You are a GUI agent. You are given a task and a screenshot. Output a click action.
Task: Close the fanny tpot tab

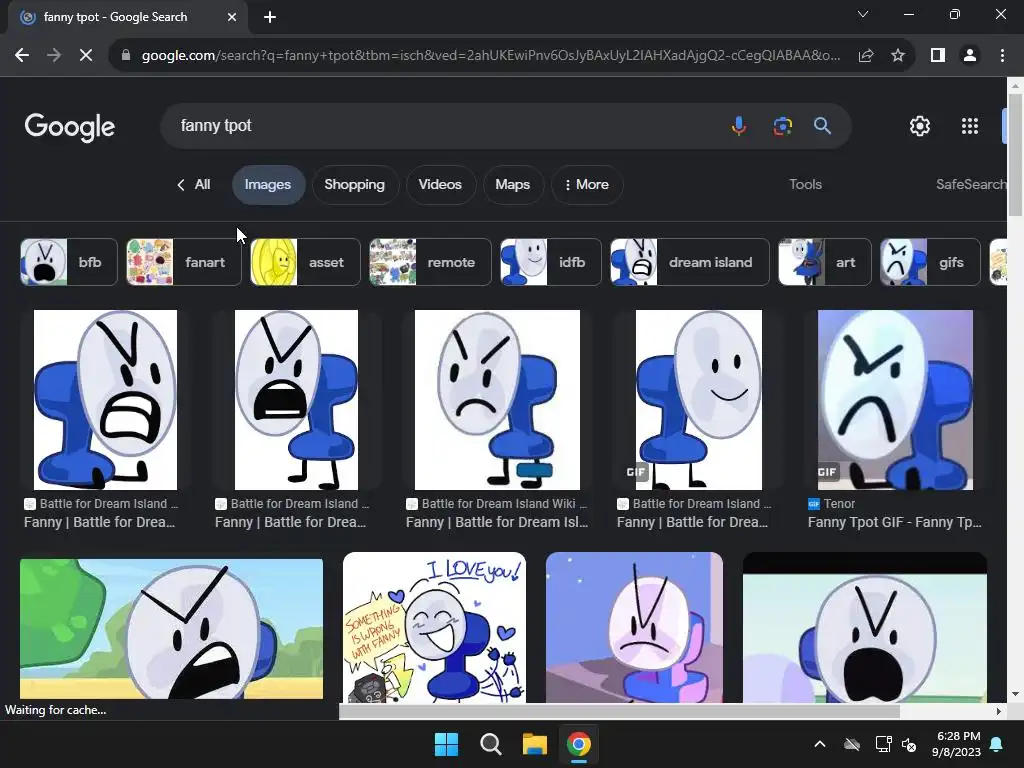[232, 17]
